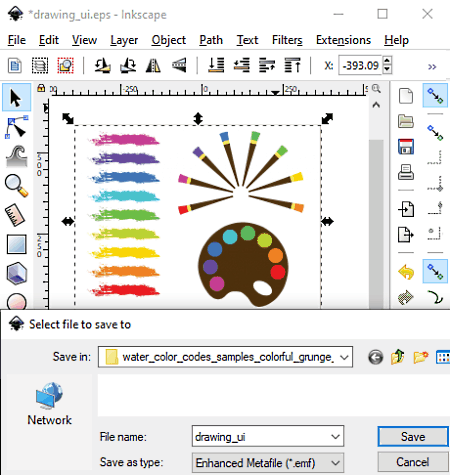Toggle snap bounding boxes
The height and width of the screenshot is (475, 450).
[435, 133]
